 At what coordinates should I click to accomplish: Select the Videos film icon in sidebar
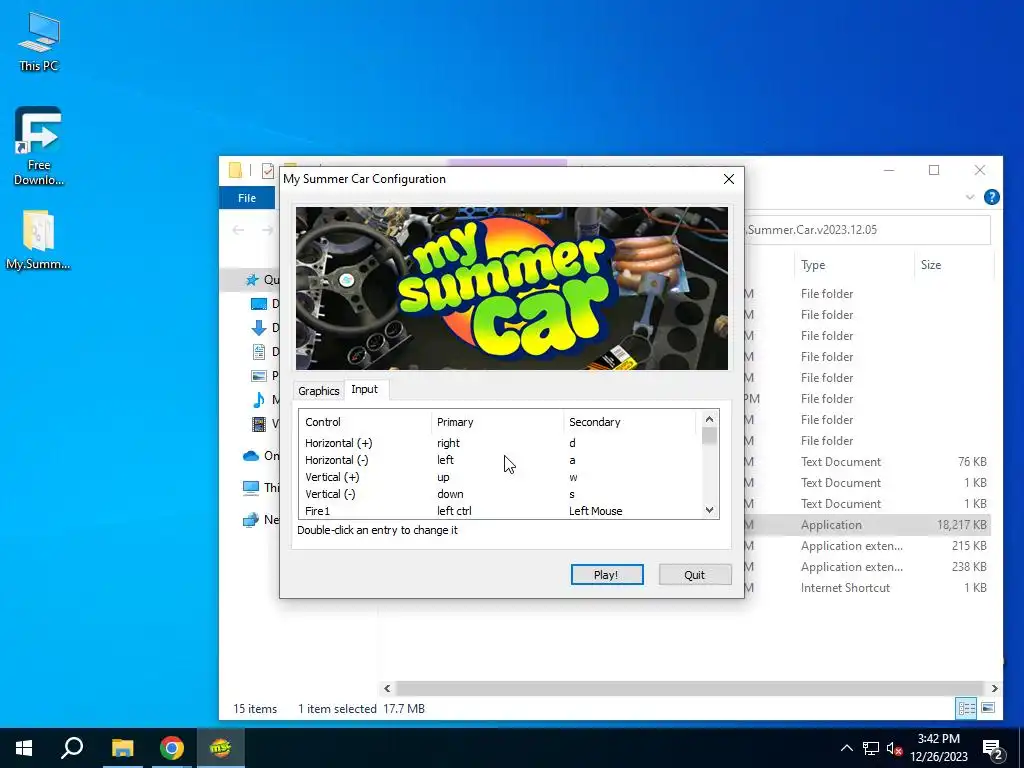tap(259, 424)
